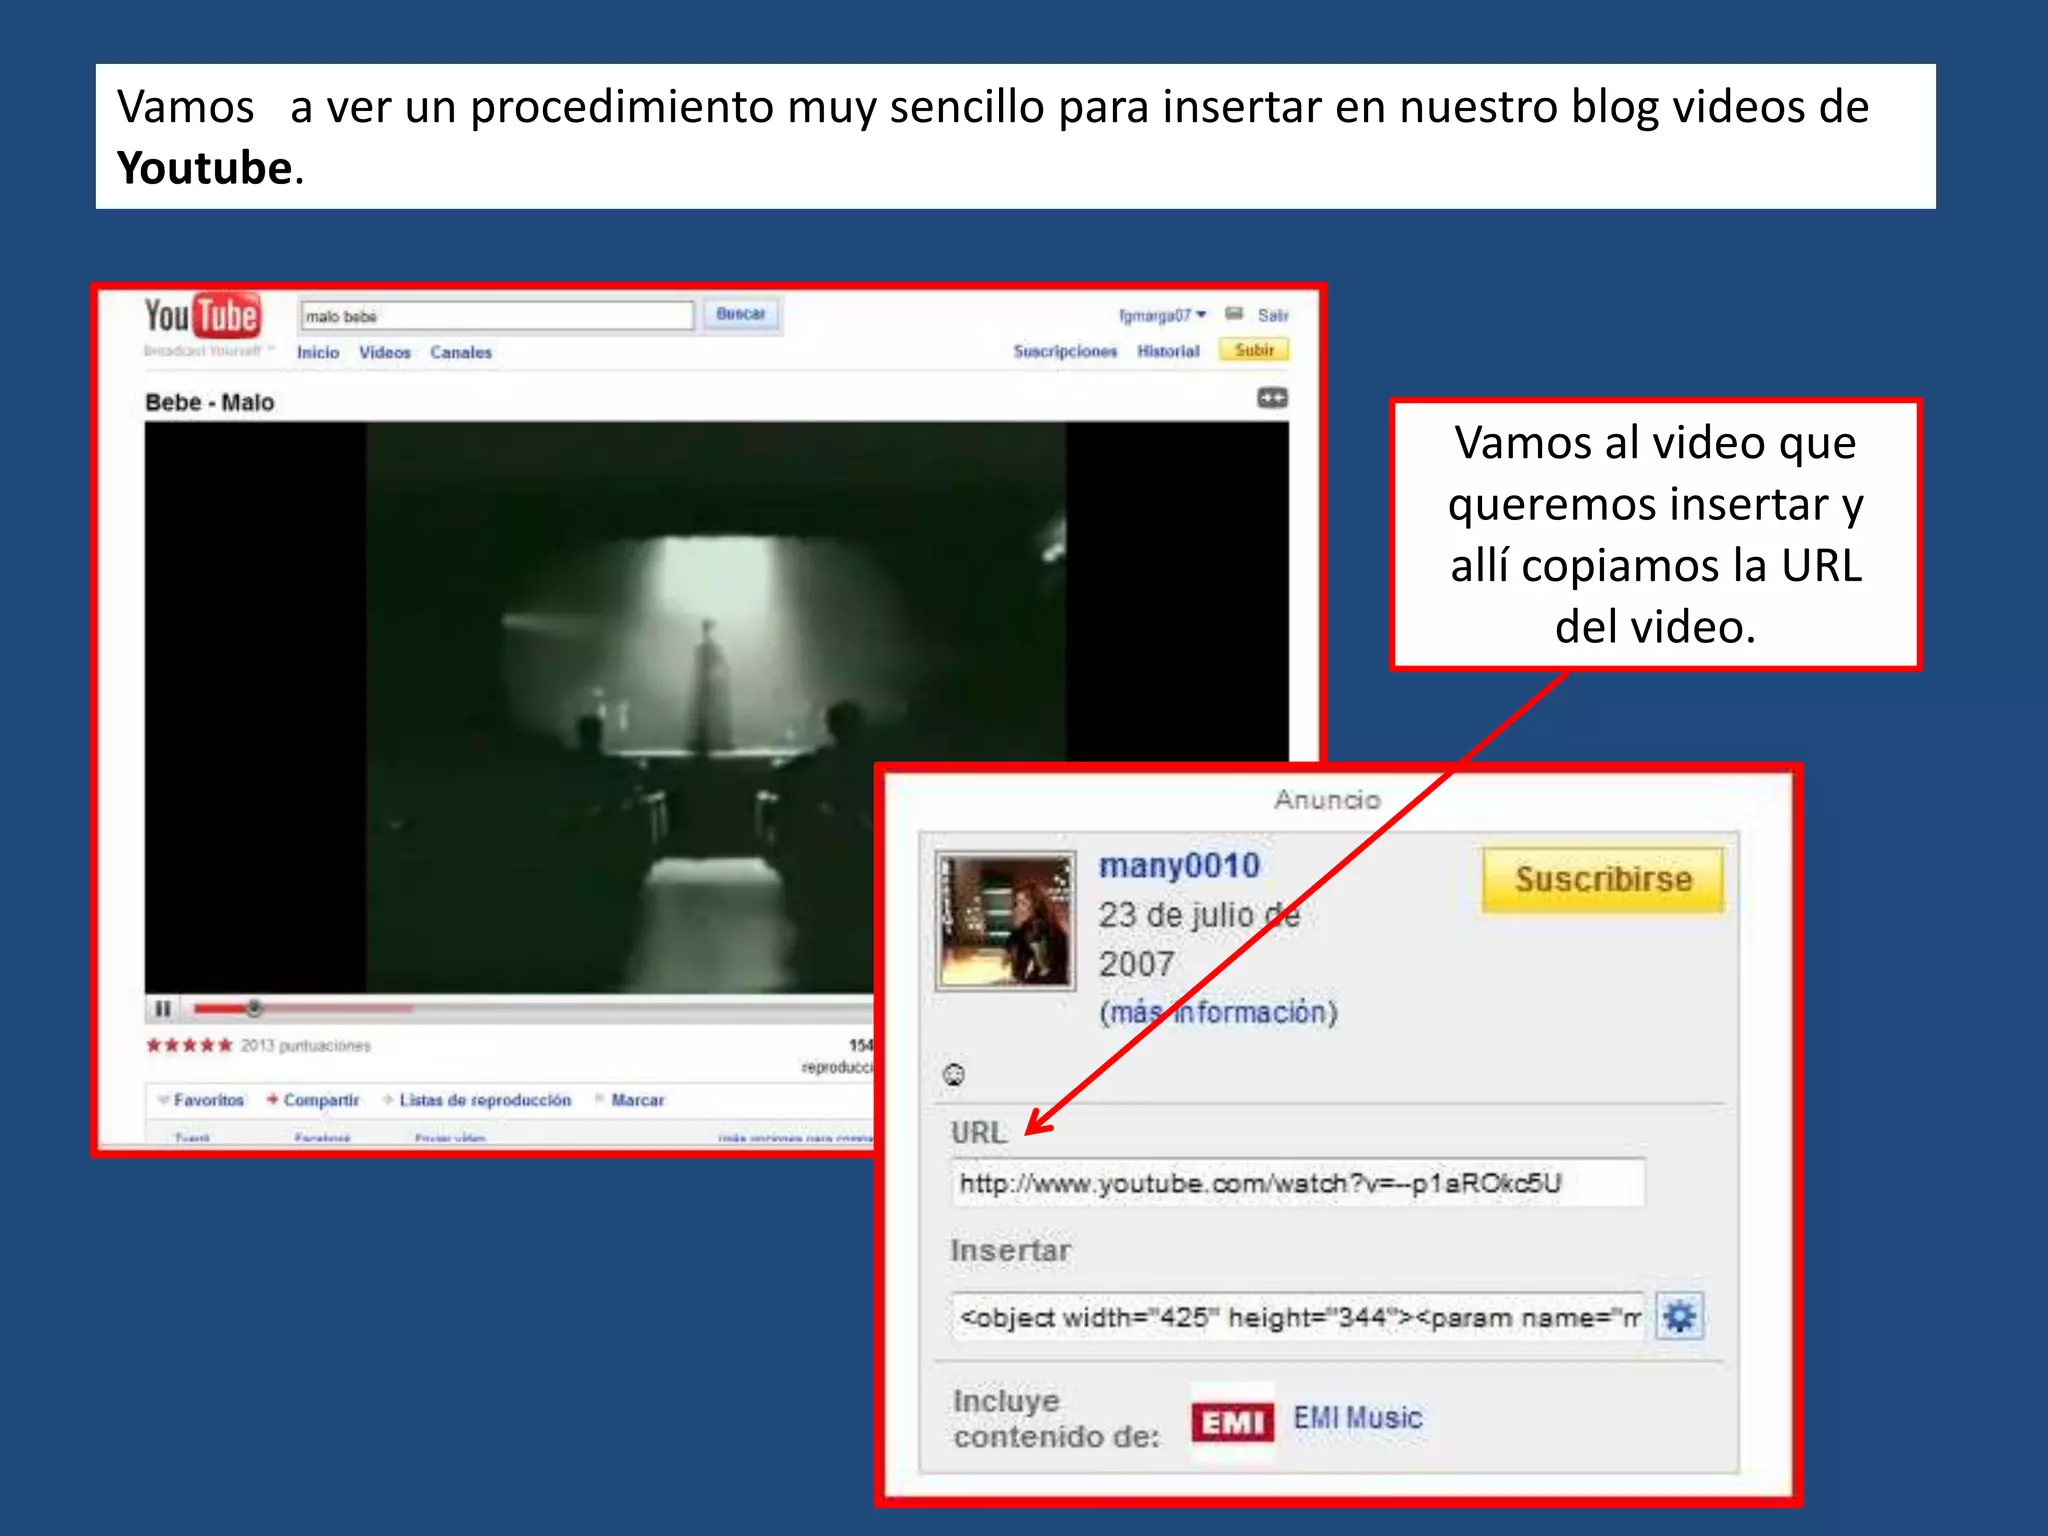Click the EMI logo
The width and height of the screenshot is (2048, 1536).
1232,1421
